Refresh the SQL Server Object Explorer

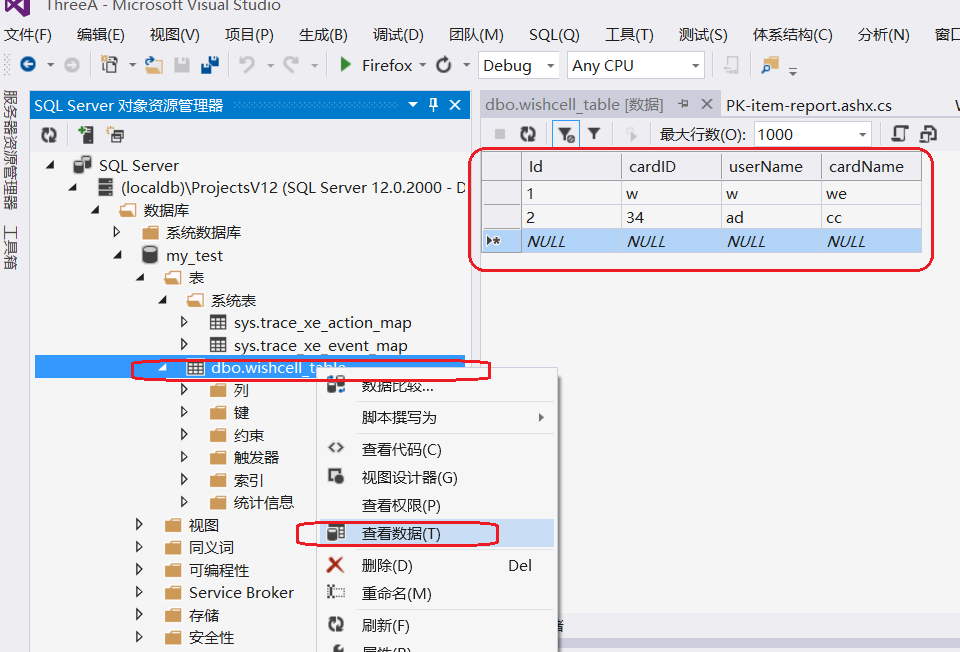(49, 135)
